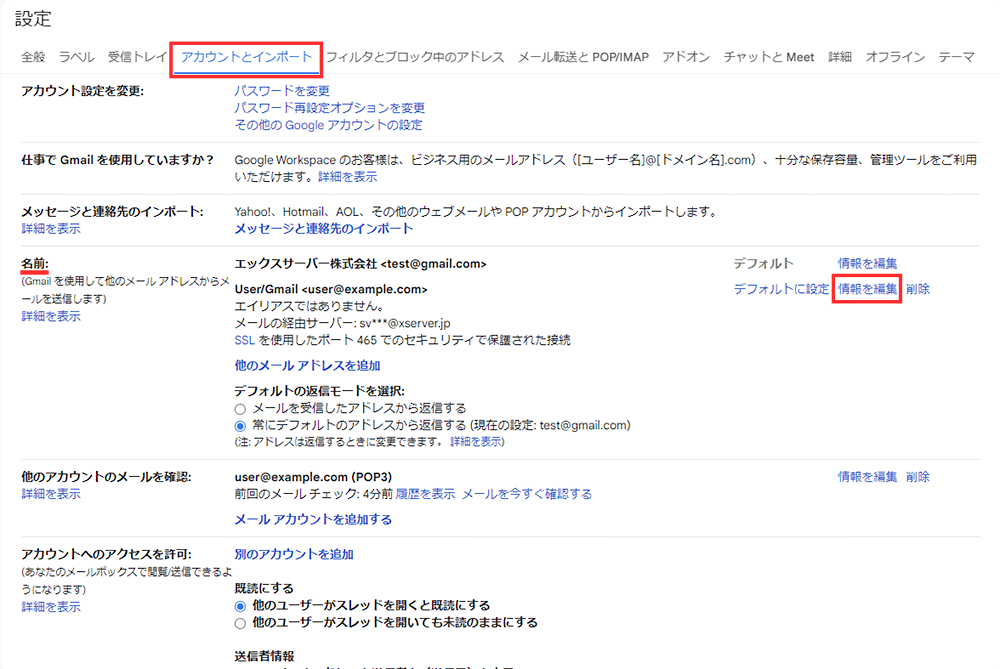Open the オフライン settings tab

(894, 58)
